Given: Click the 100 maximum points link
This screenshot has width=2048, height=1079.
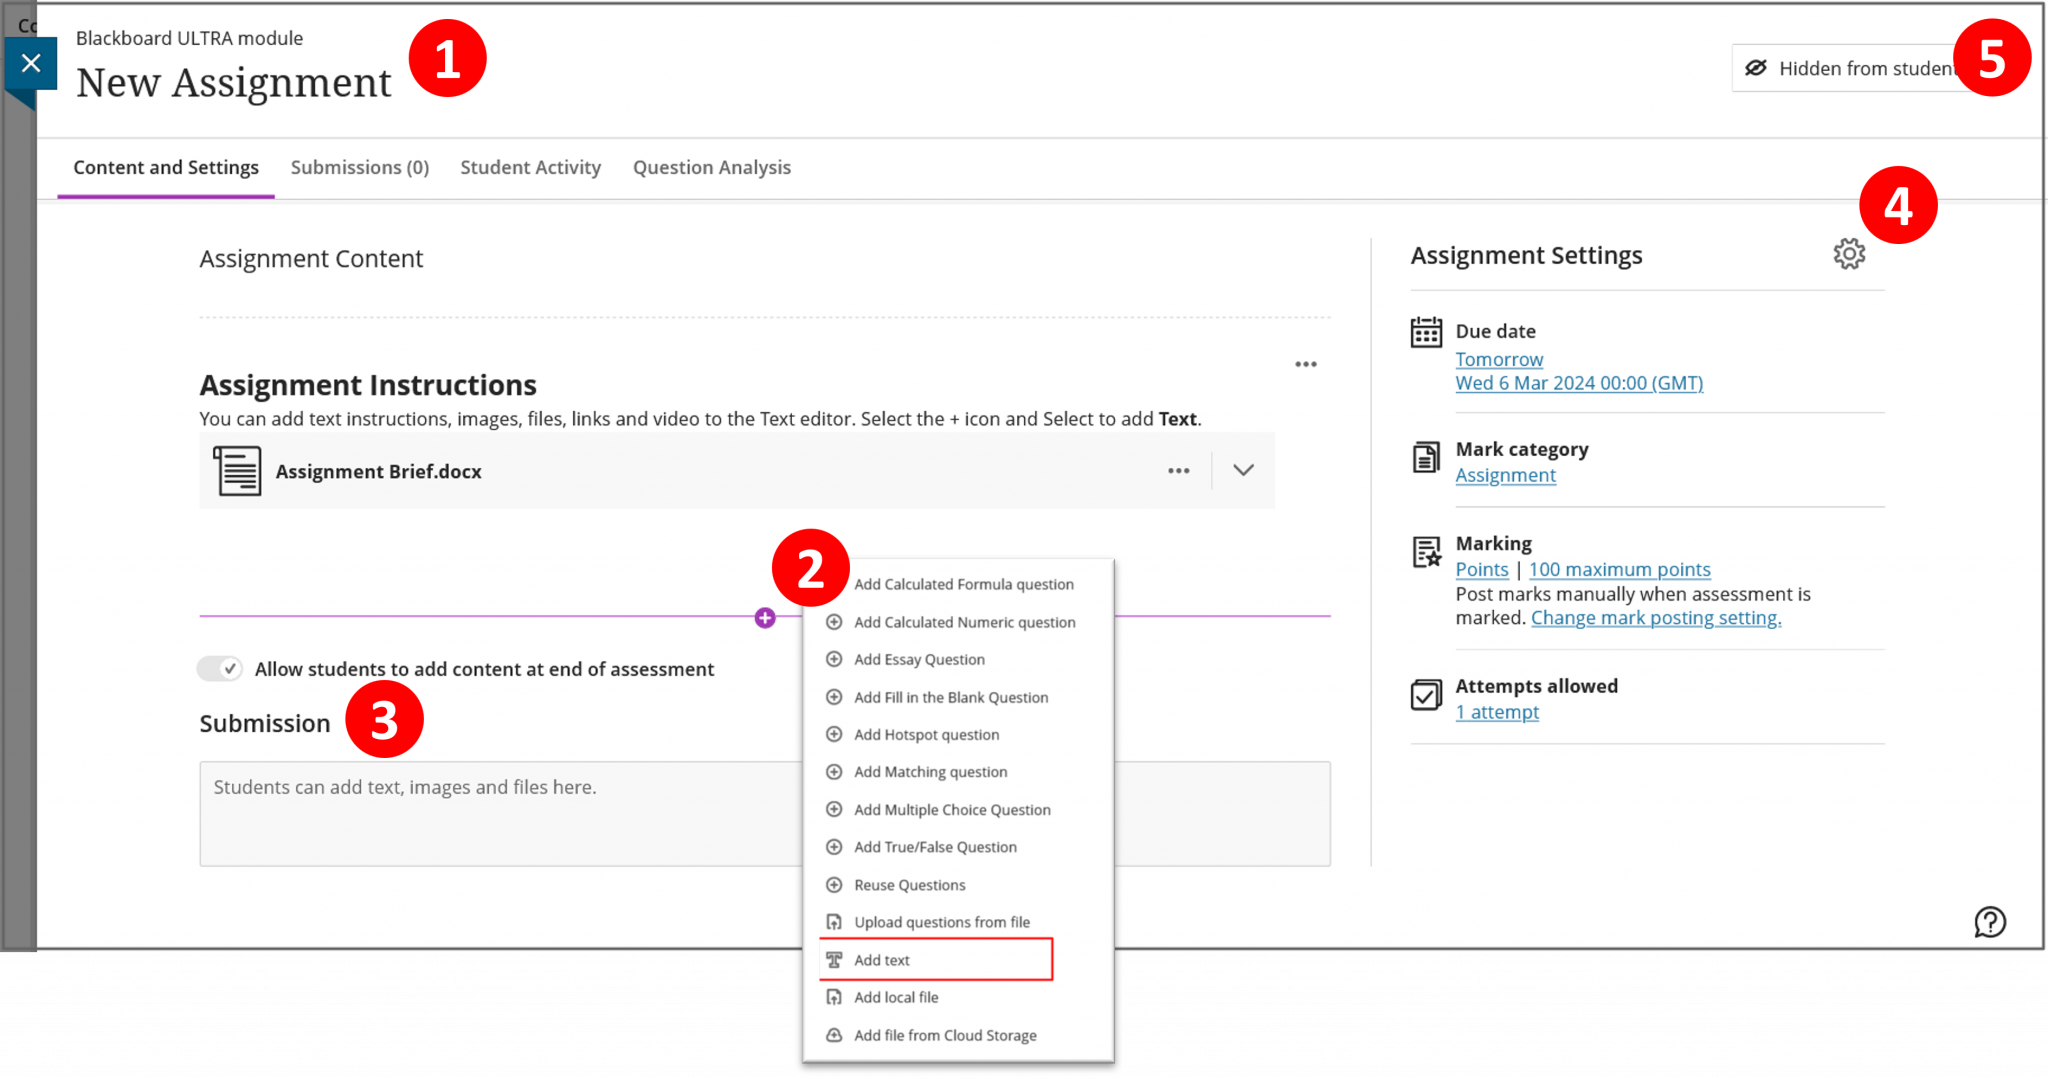Looking at the screenshot, I should coord(1619,569).
